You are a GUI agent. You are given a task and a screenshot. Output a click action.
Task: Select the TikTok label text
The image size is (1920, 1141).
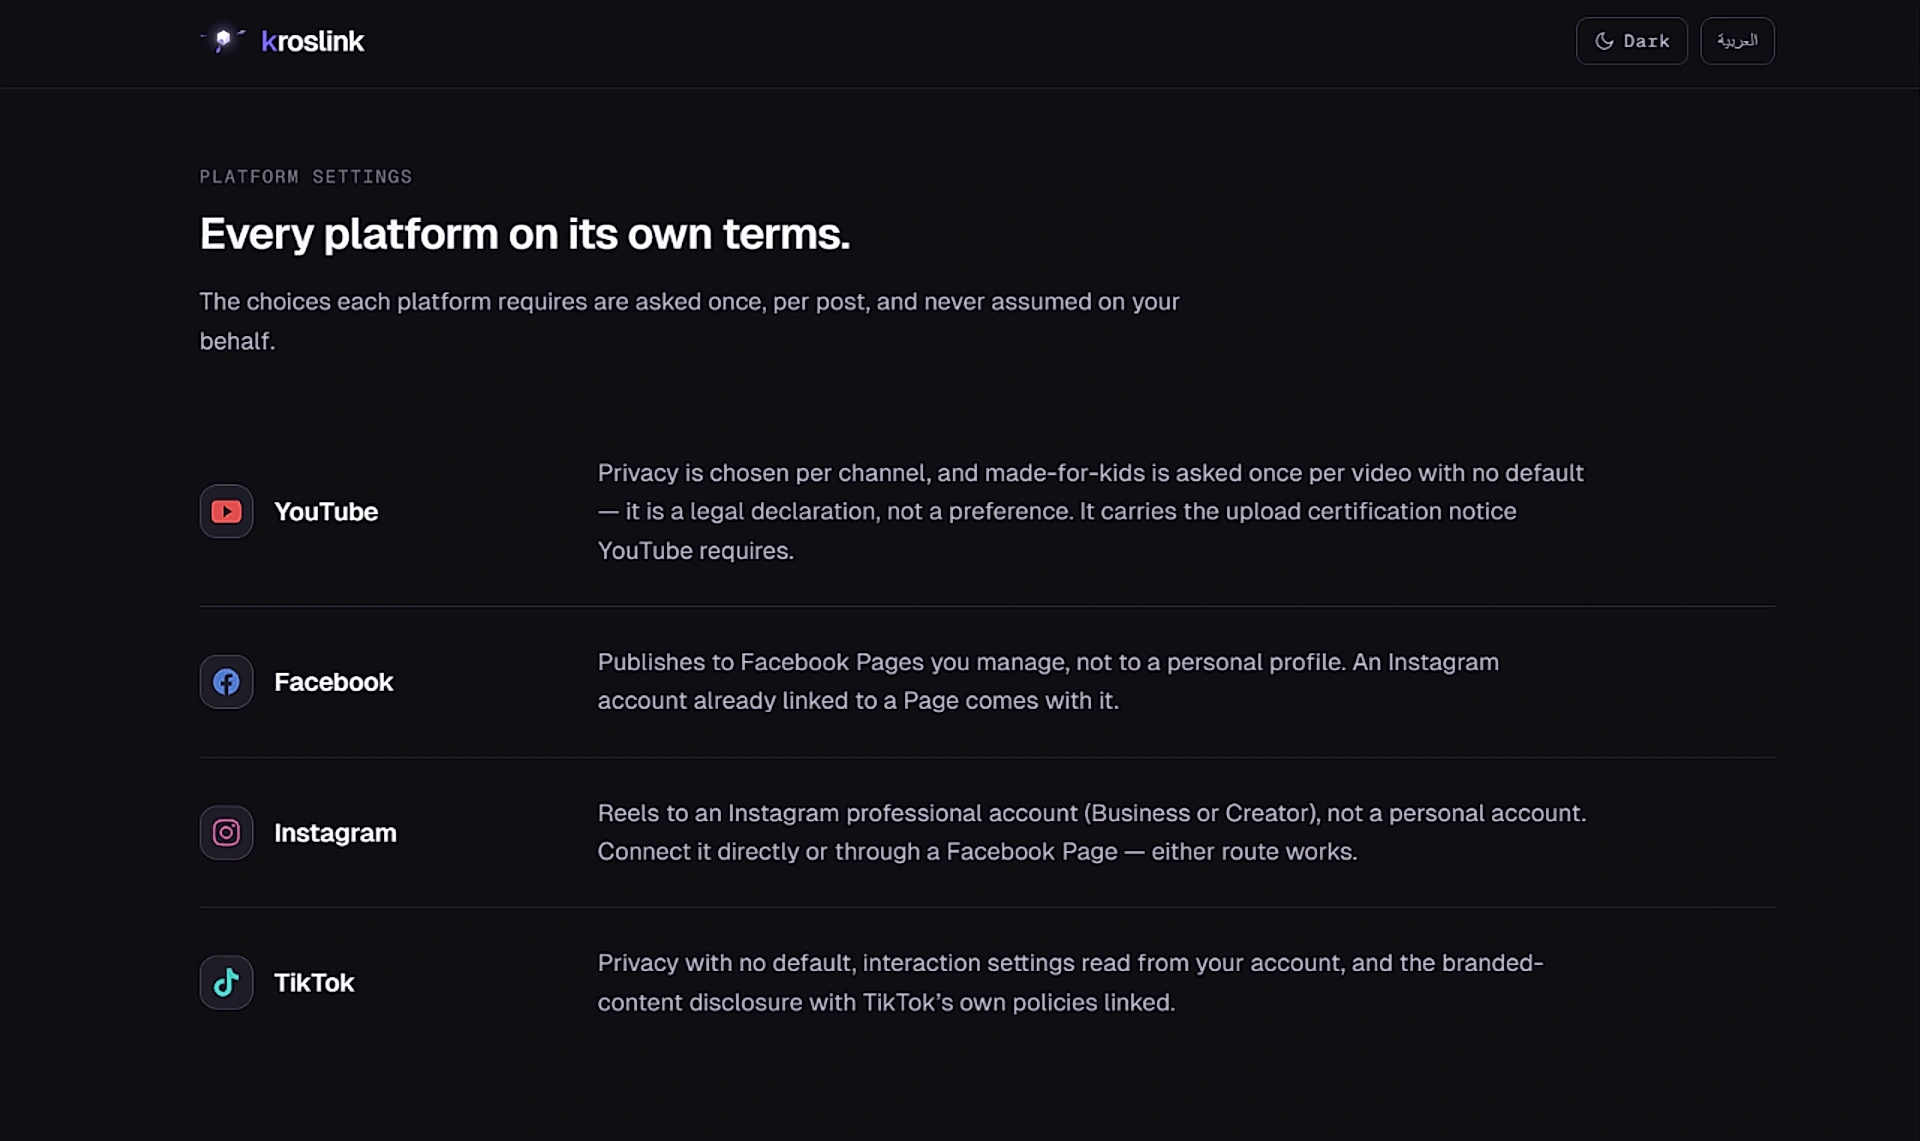[x=314, y=983]
